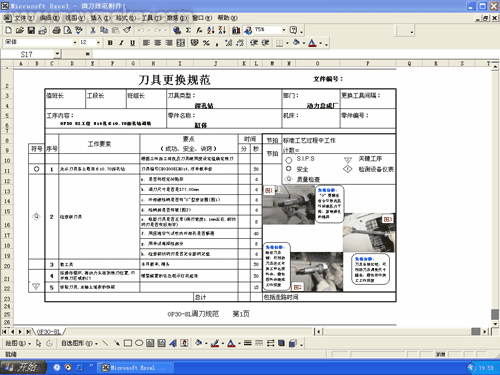Select column header O
Image resolution: width=500 pixels, height=375 pixels.
tap(317, 63)
